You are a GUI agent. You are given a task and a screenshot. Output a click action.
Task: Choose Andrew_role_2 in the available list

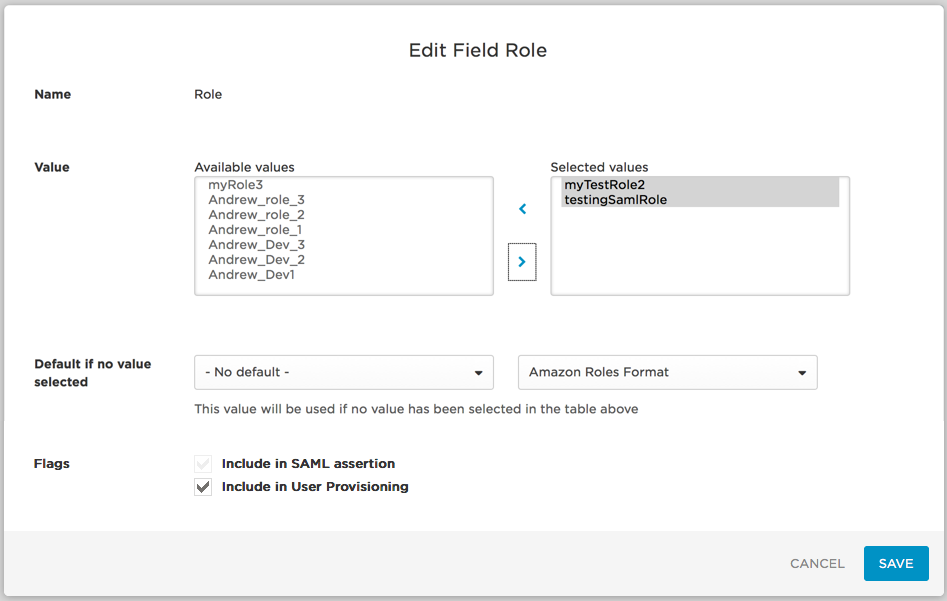coord(256,215)
